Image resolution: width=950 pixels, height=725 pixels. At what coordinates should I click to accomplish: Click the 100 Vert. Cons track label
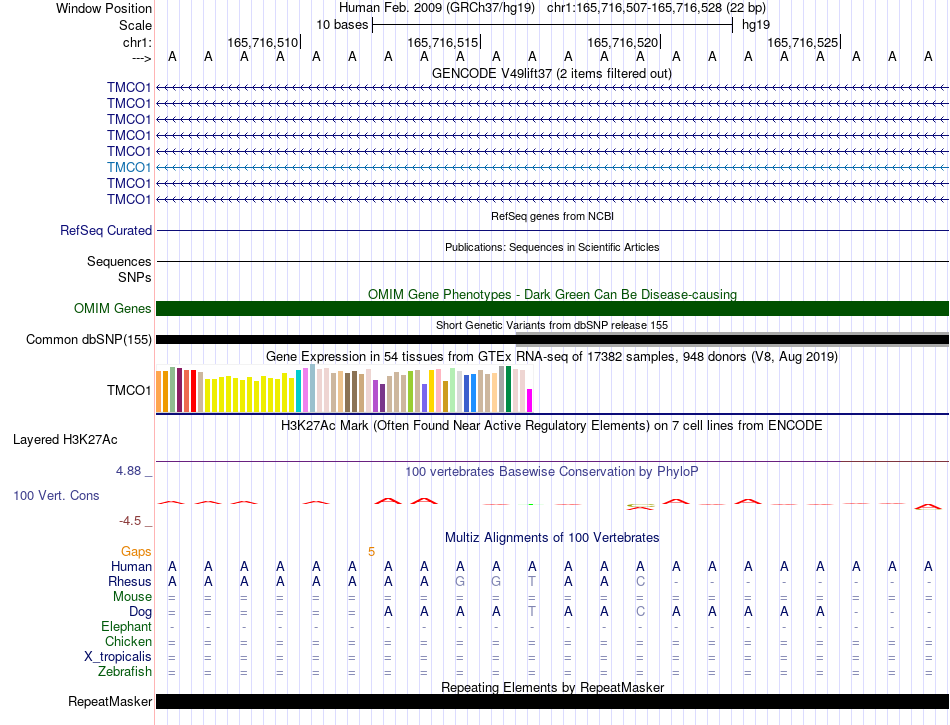[56, 495]
